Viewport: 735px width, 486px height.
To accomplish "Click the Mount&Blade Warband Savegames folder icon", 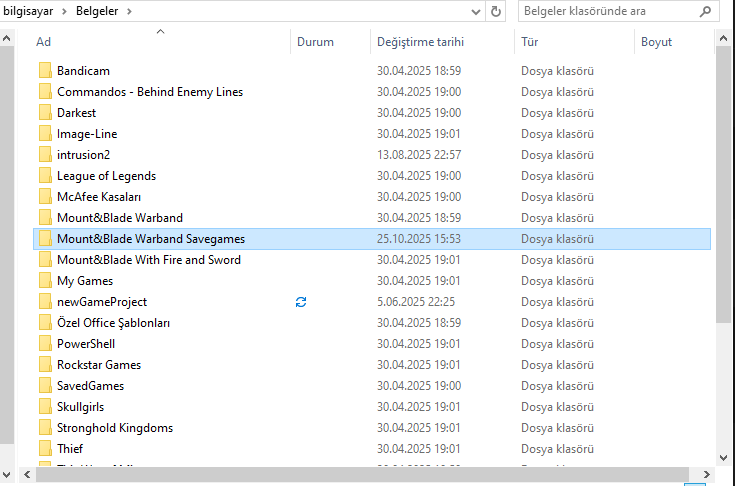I will 45,239.
